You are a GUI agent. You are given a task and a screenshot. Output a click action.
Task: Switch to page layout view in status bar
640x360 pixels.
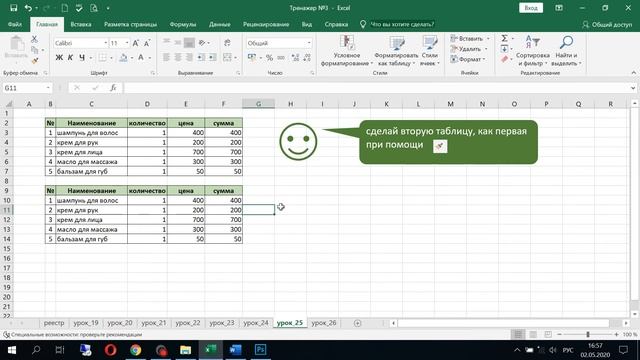pos(533,335)
